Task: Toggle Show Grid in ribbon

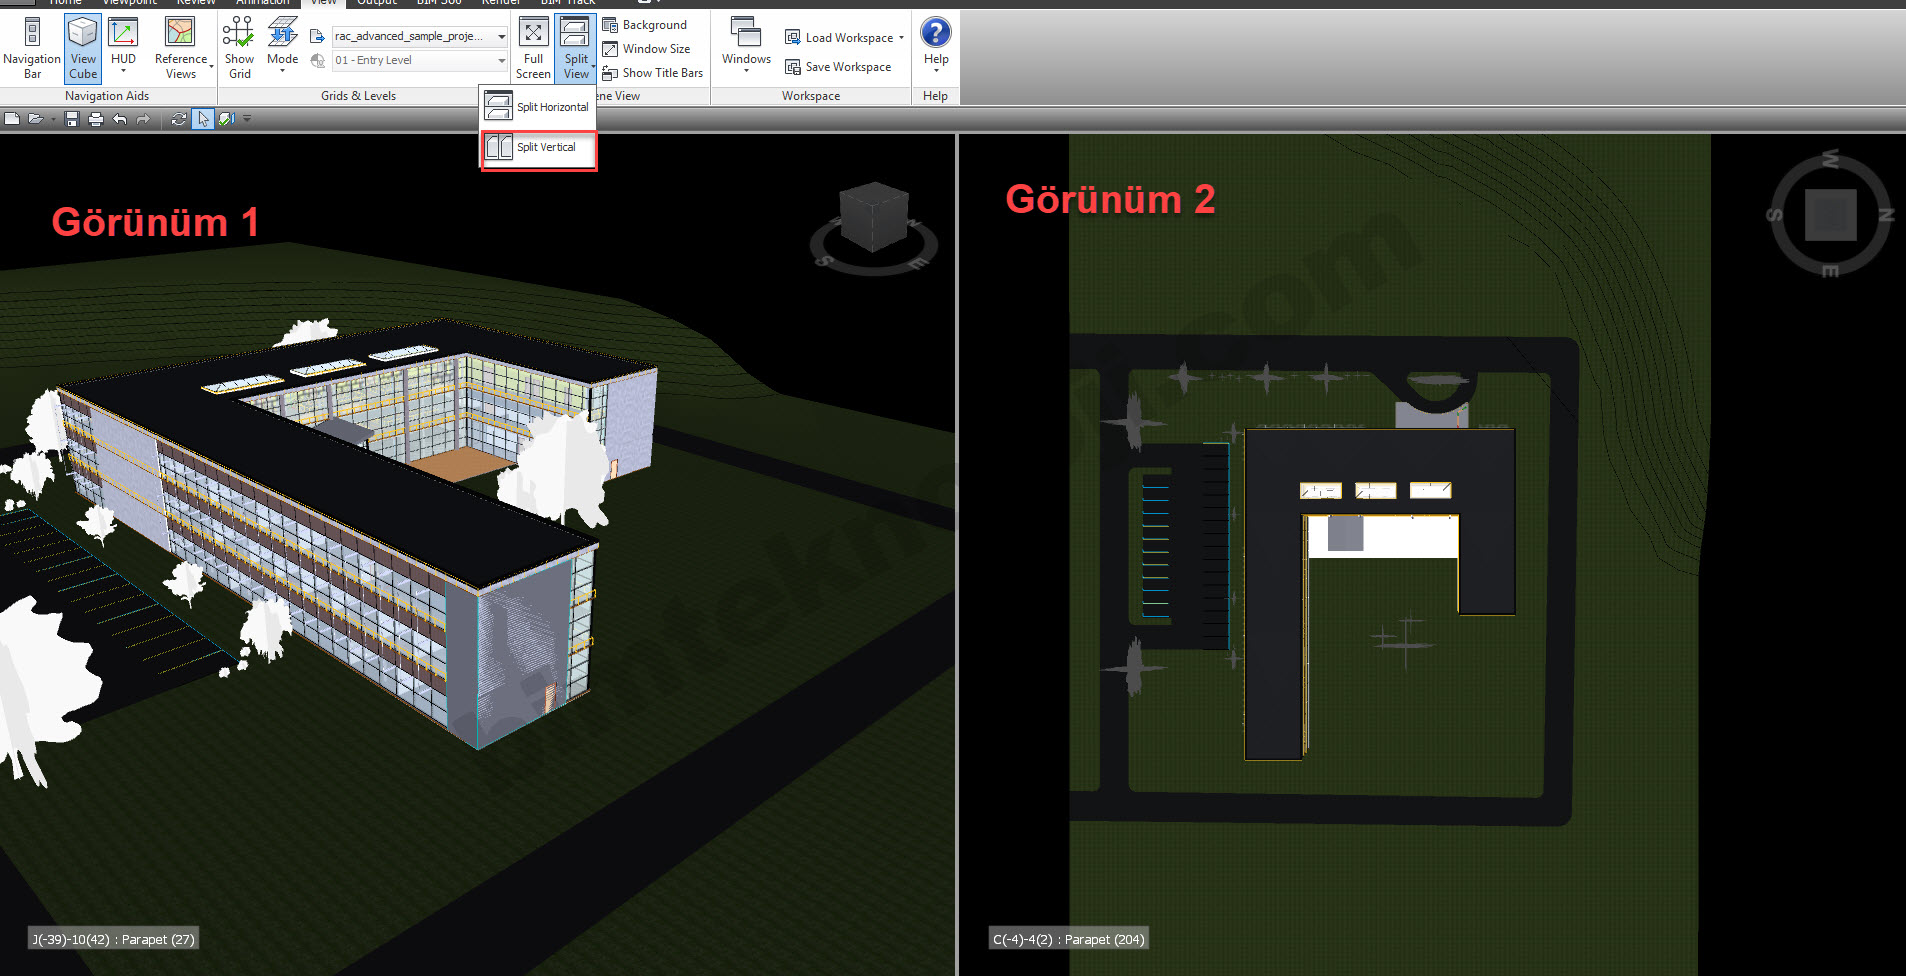Action: point(239,47)
